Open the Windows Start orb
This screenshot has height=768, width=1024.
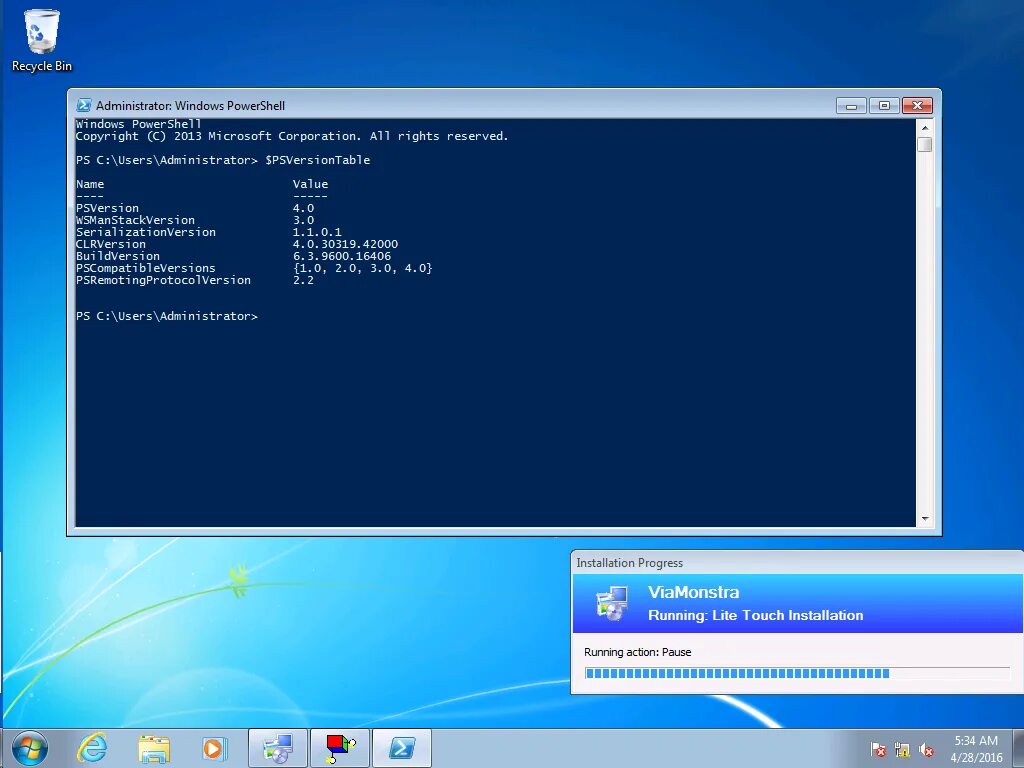(x=29, y=748)
